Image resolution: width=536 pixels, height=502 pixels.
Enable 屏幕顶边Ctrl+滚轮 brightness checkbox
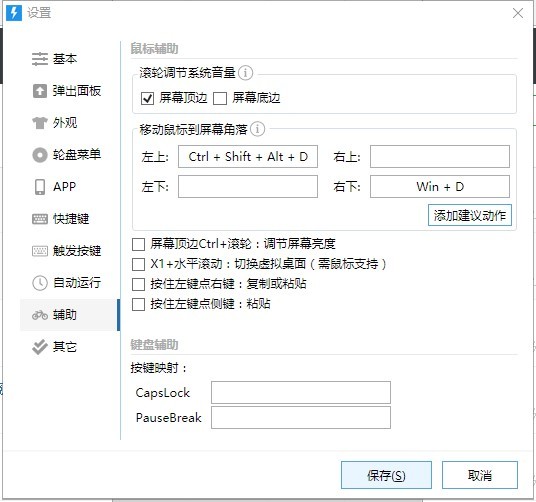pyautogui.click(x=138, y=244)
